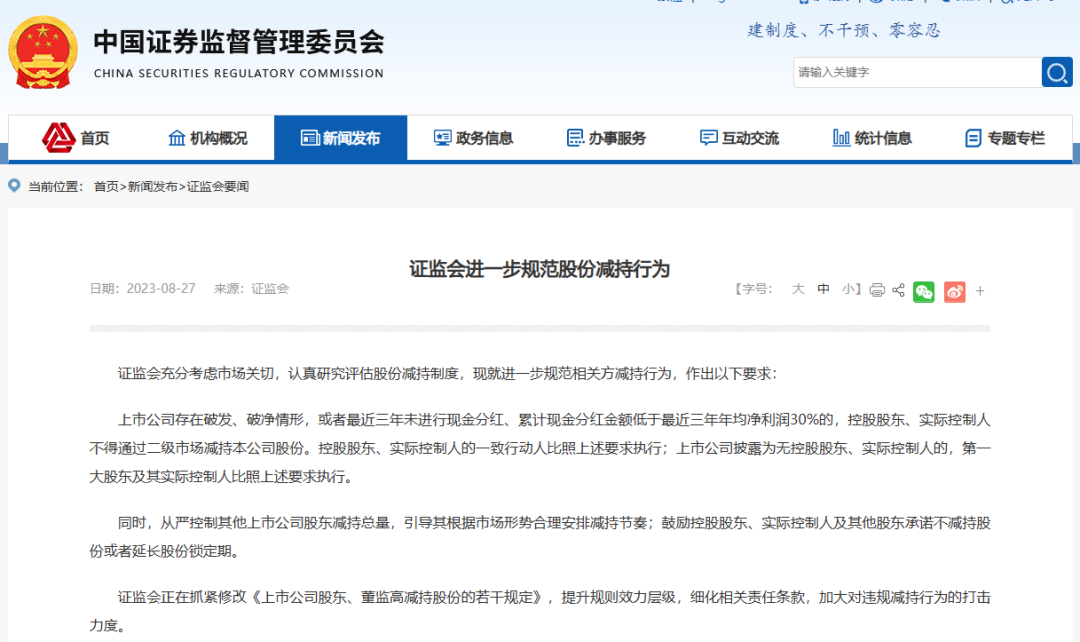The height and width of the screenshot is (642, 1080).
Task: Open the 专题专栏 menu tab
Action: 1005,138
